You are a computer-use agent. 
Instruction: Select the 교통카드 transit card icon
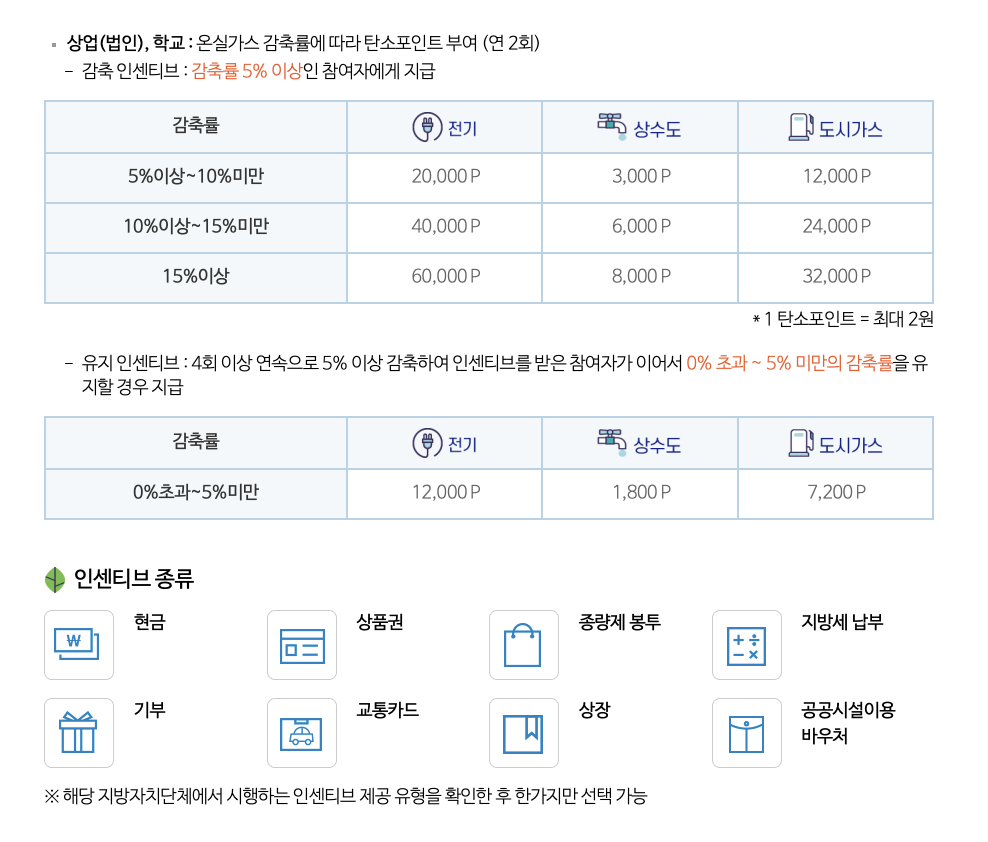[302, 732]
